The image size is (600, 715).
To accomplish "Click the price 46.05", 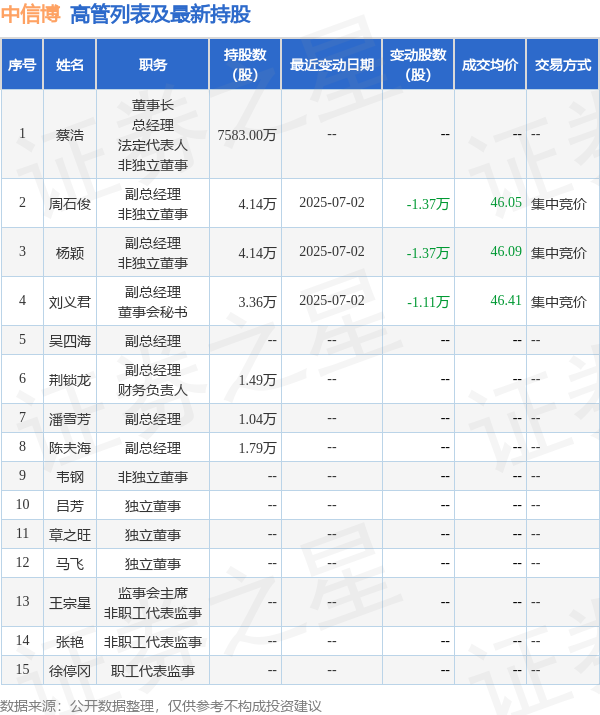I will (506, 202).
